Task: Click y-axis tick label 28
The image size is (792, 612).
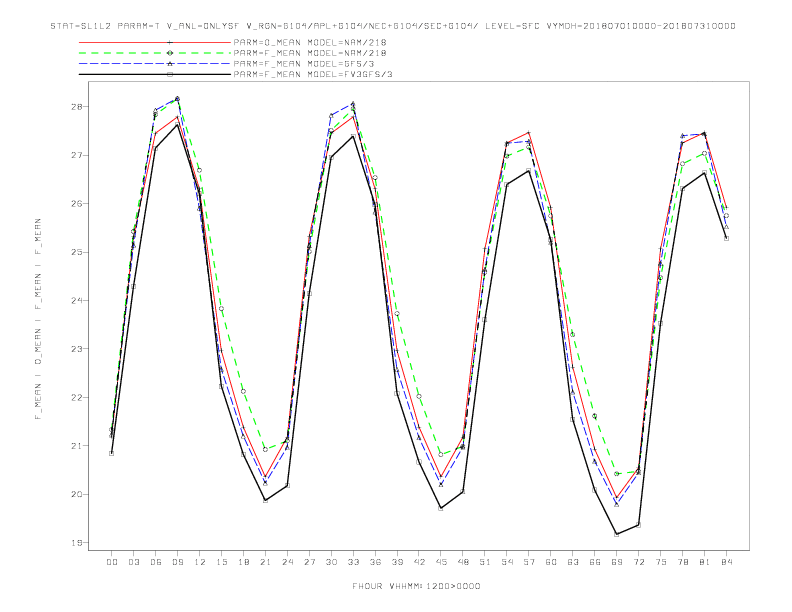Action: (77, 107)
